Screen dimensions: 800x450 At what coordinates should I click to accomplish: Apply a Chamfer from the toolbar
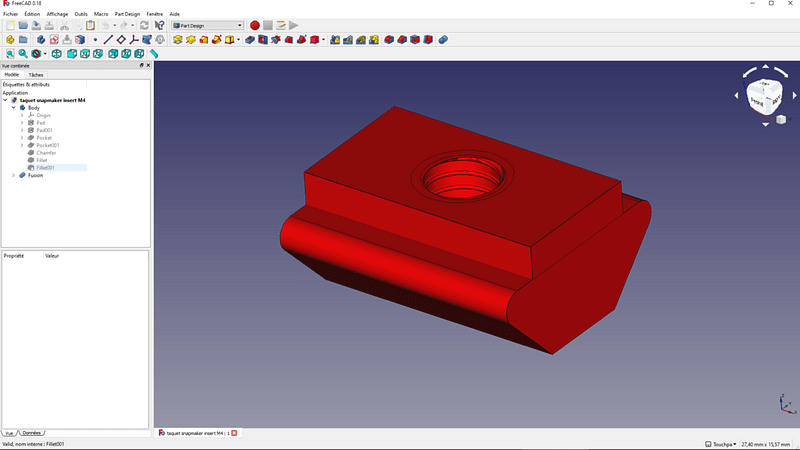click(x=402, y=40)
